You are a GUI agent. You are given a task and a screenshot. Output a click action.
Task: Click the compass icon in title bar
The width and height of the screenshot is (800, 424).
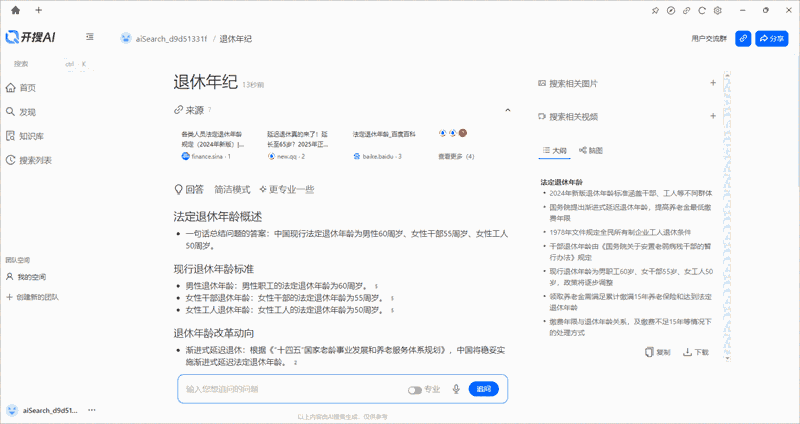coord(671,11)
